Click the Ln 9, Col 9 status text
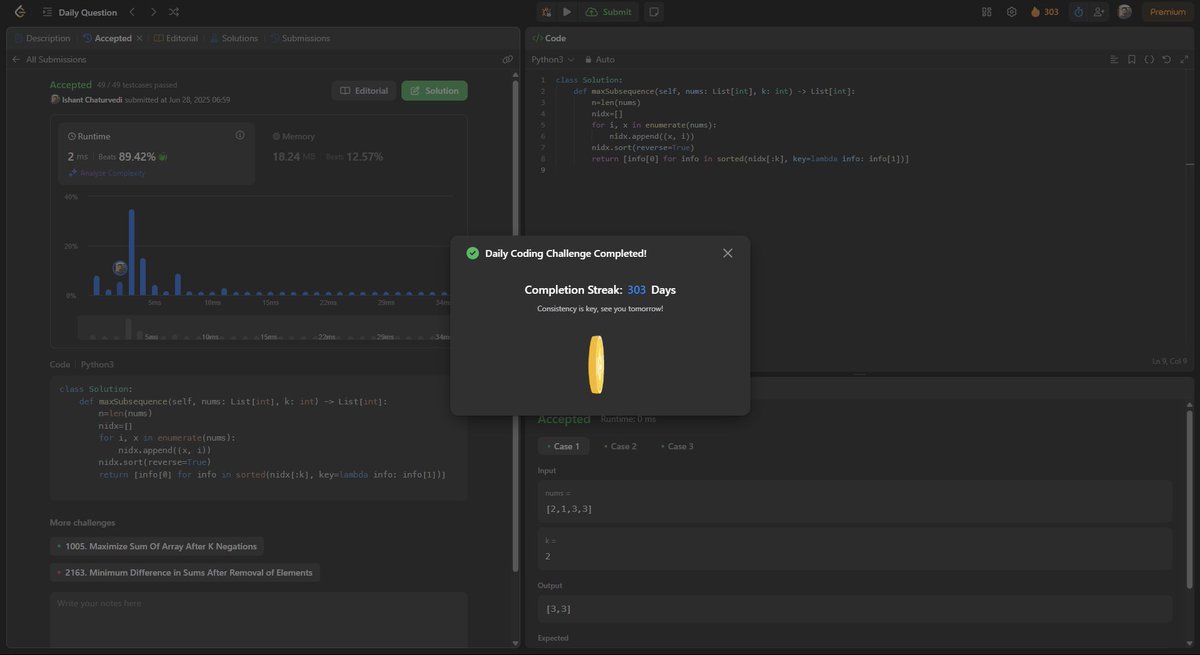The height and width of the screenshot is (655, 1200). [x=1171, y=361]
